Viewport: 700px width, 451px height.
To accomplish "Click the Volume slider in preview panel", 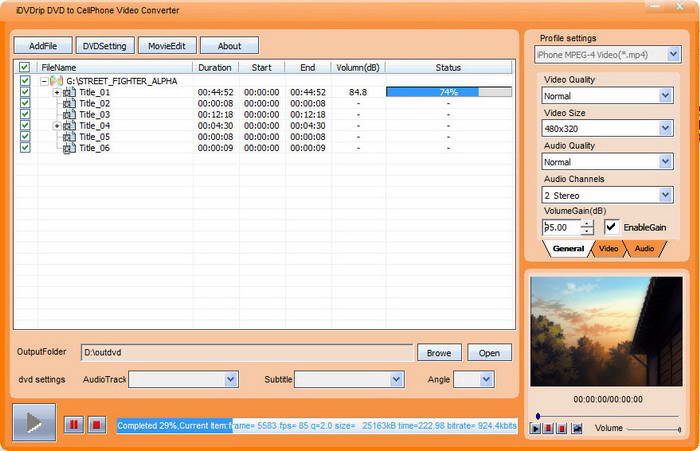I will [653, 430].
